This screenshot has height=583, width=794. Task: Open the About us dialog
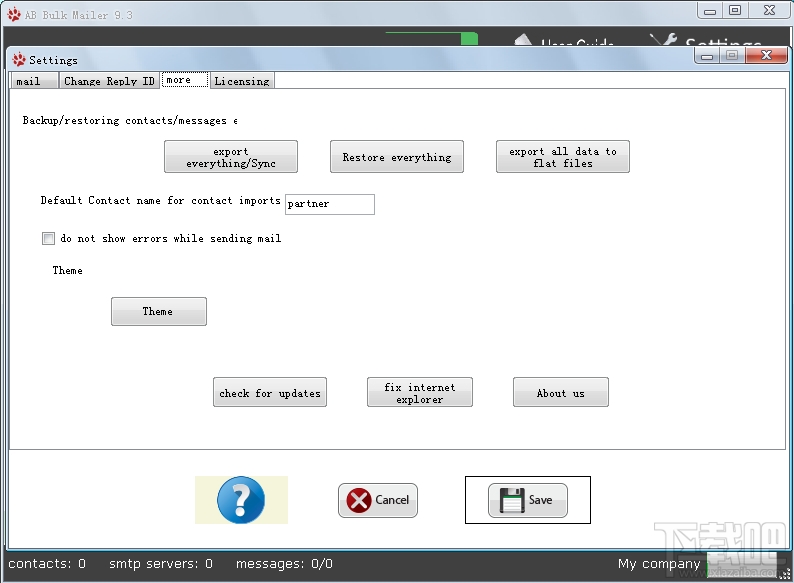point(561,393)
